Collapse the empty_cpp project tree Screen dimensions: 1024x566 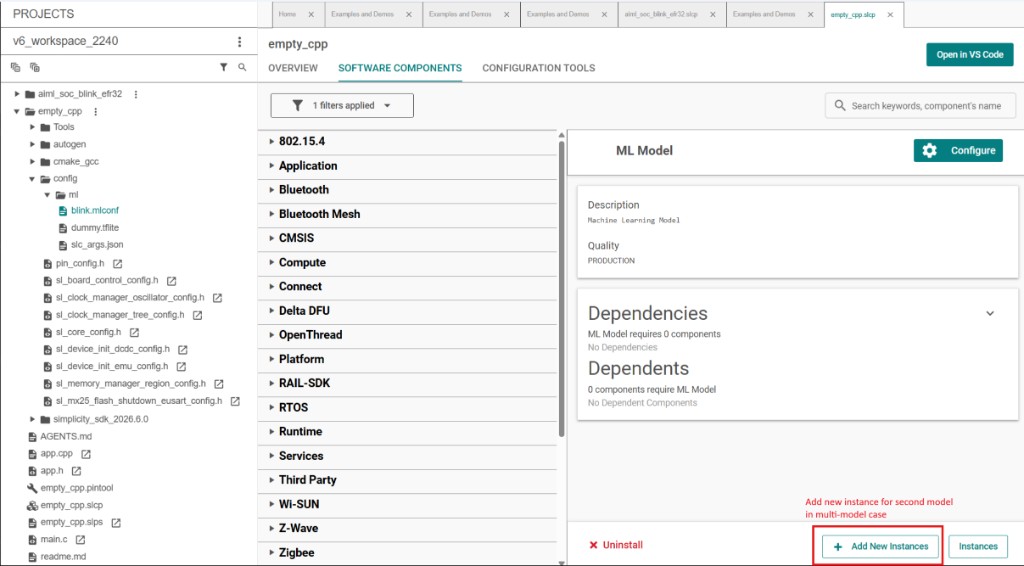(17, 112)
